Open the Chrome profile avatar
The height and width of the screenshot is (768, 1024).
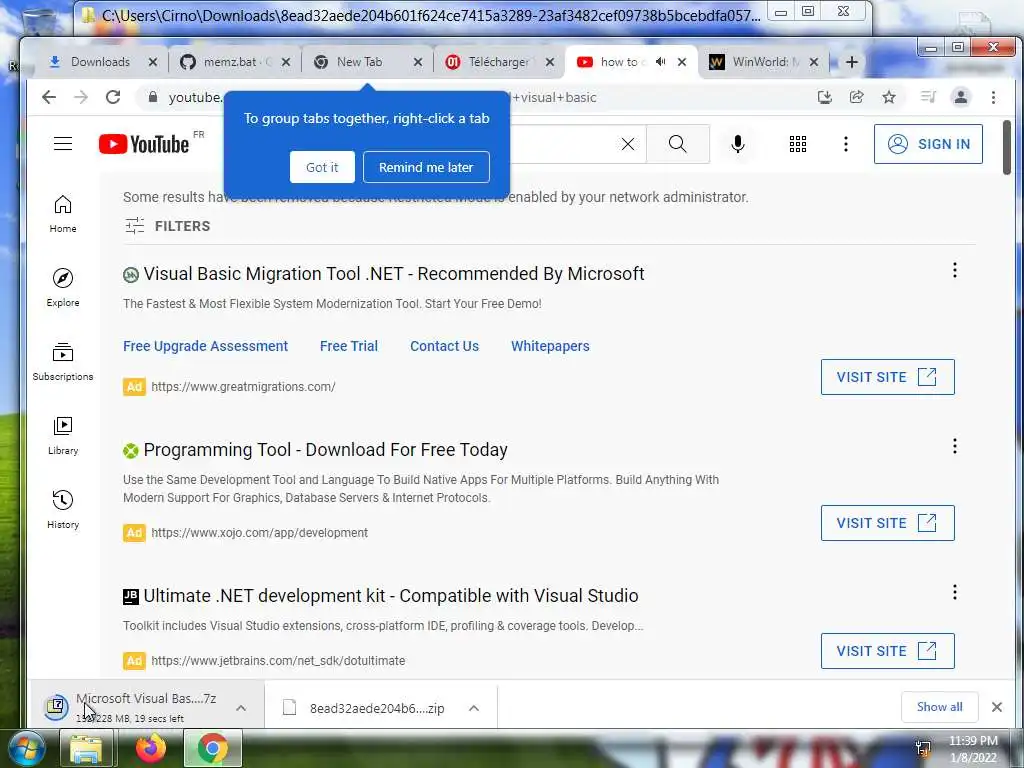coord(961,97)
